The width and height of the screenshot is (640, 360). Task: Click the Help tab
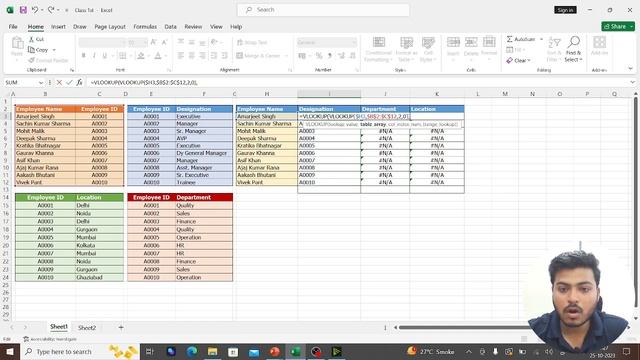(236, 27)
